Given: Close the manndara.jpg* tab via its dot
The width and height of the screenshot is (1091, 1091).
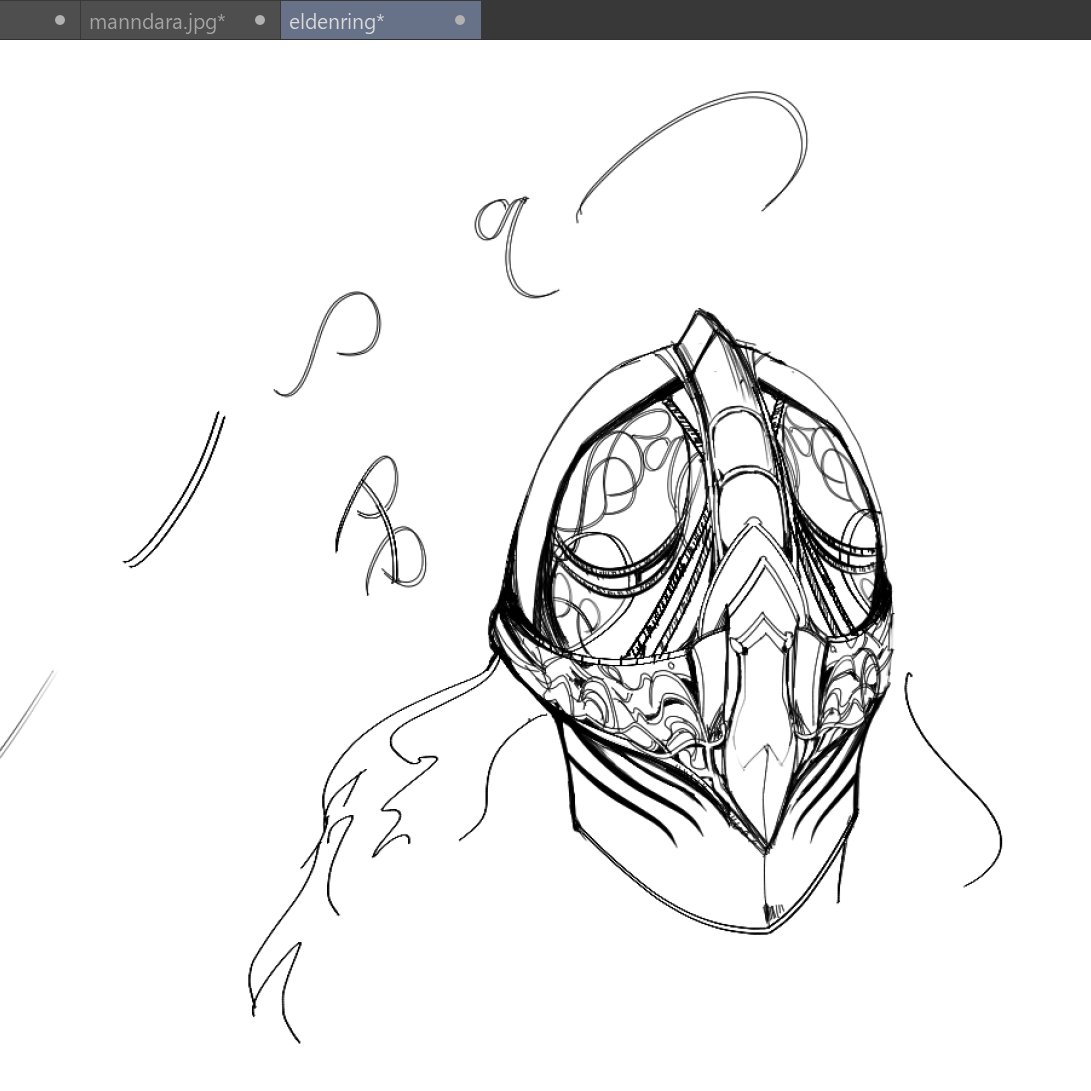Looking at the screenshot, I should 260,20.
